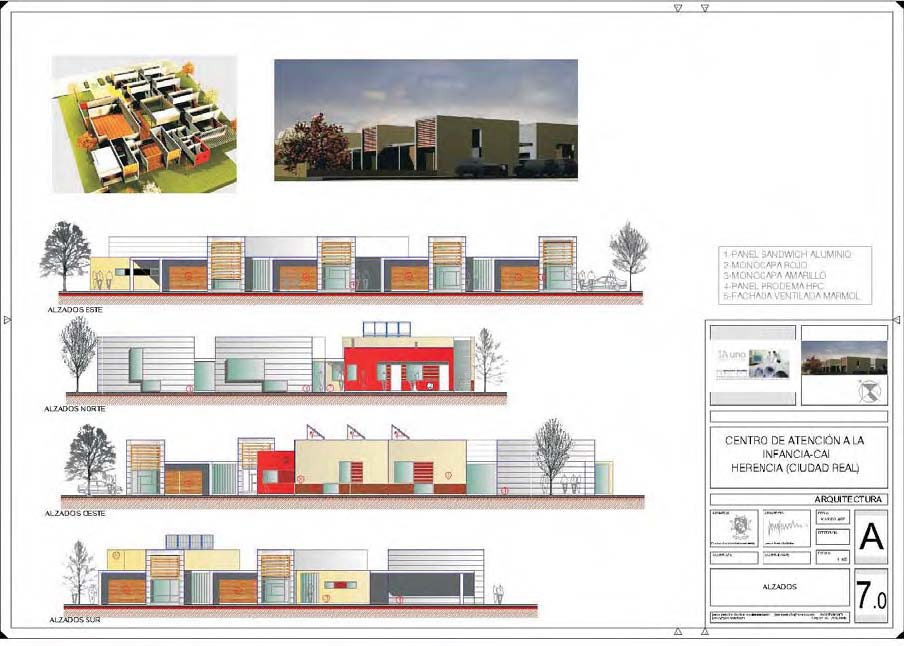
Task: Click the 7.0 sheet number box
Action: pyautogui.click(x=871, y=597)
